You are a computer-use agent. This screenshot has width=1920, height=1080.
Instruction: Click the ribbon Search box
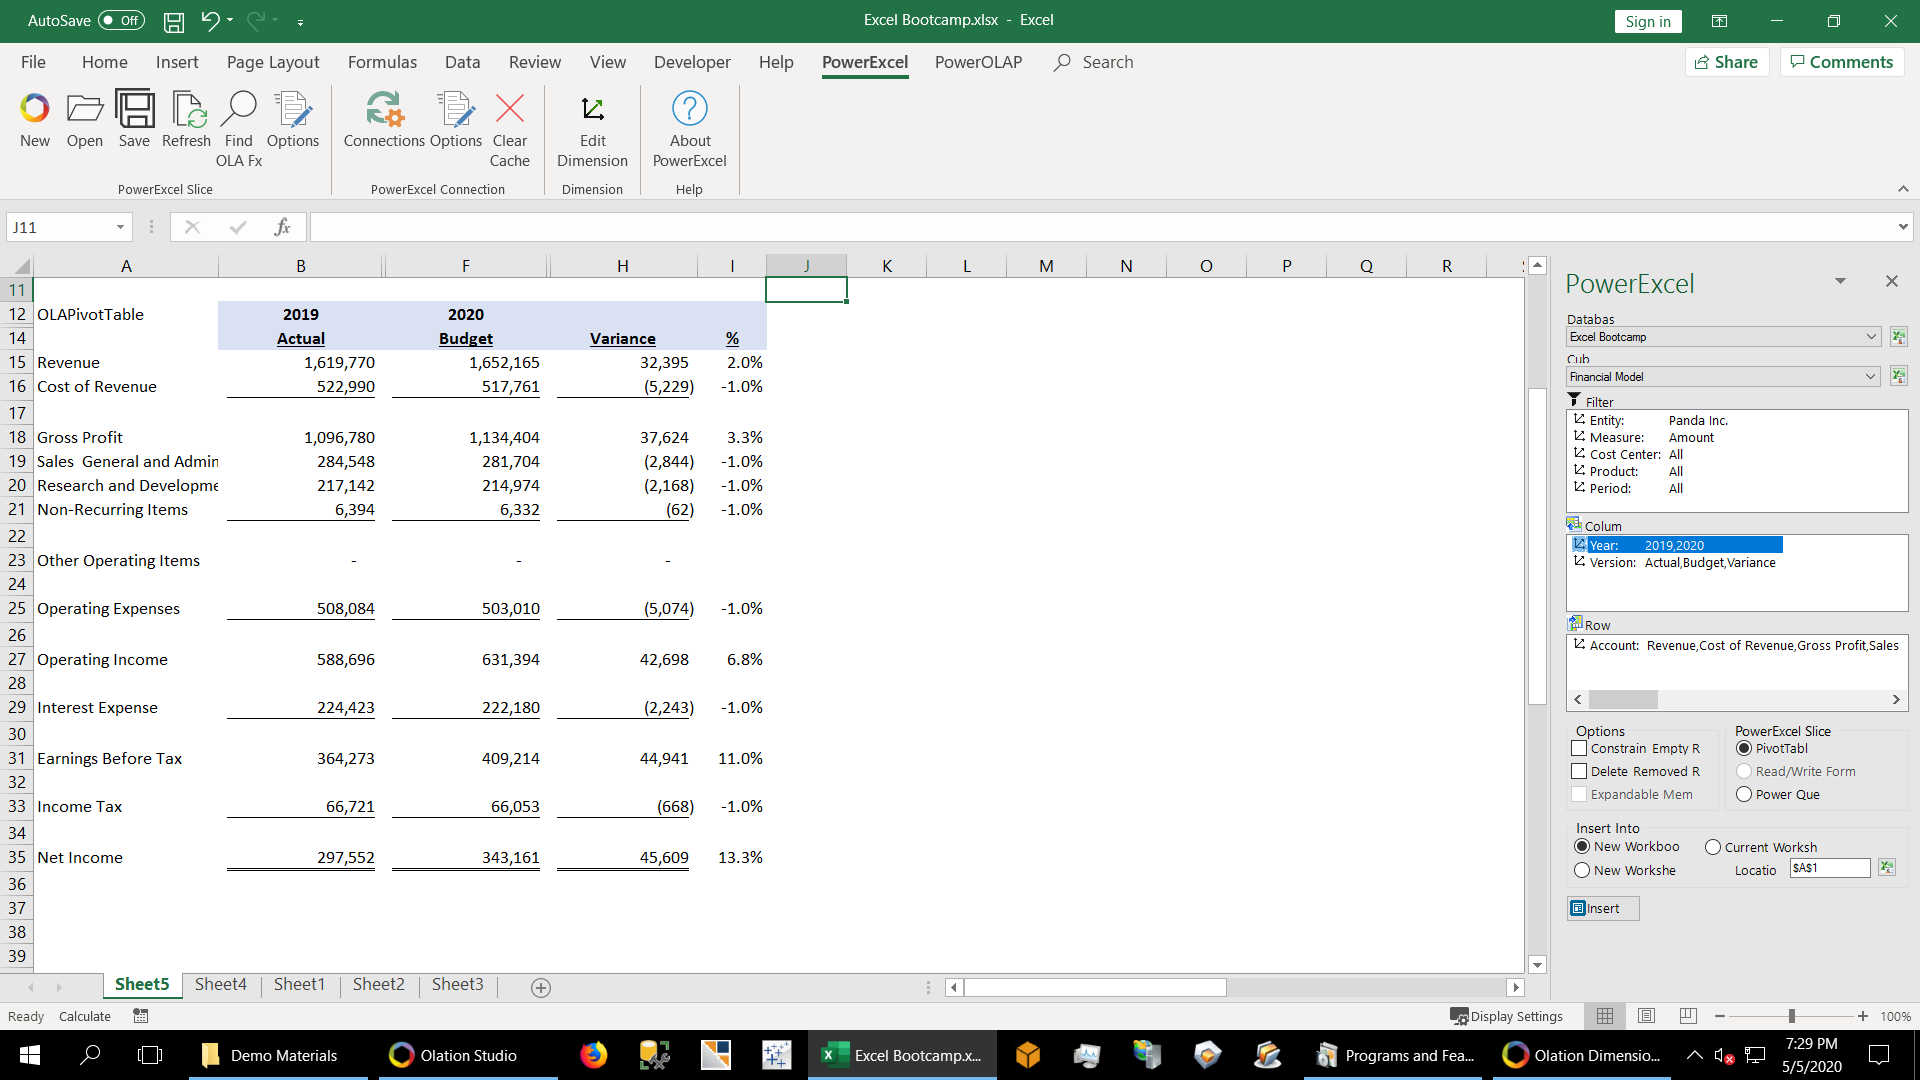pos(1094,62)
